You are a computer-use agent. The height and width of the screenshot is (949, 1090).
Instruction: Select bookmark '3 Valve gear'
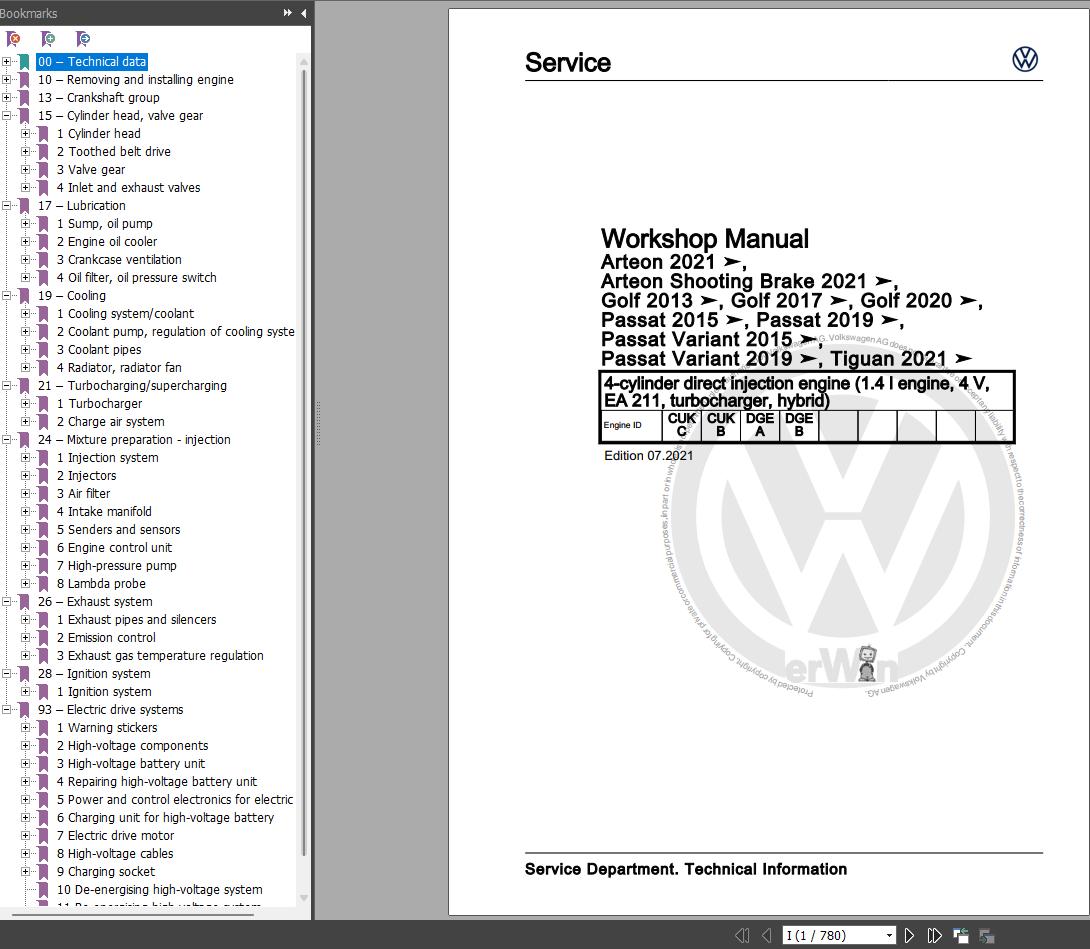click(90, 170)
